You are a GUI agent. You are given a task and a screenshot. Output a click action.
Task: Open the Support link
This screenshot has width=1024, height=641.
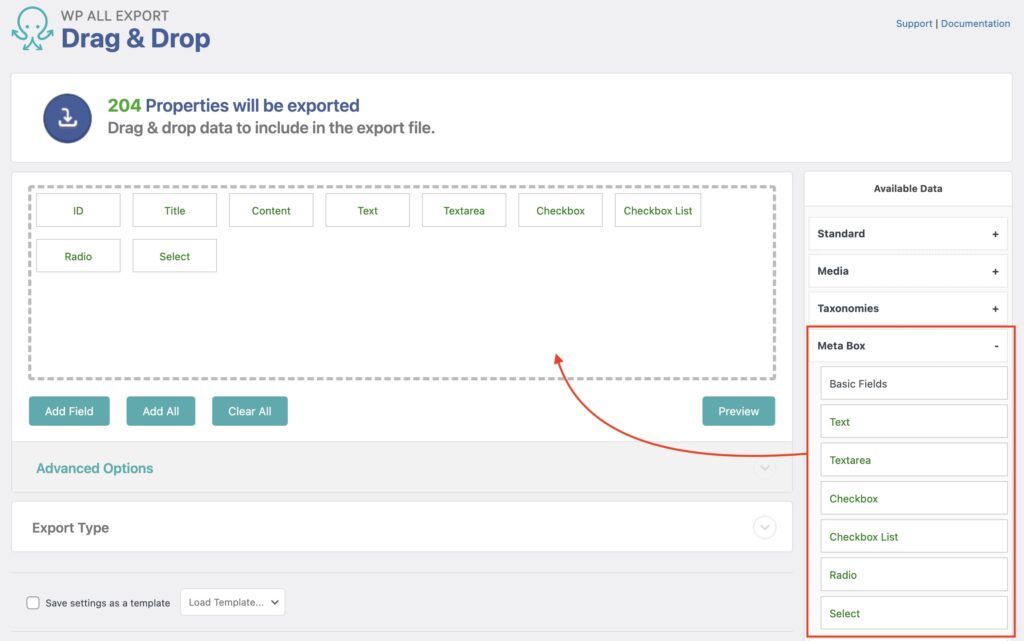[x=913, y=23]
